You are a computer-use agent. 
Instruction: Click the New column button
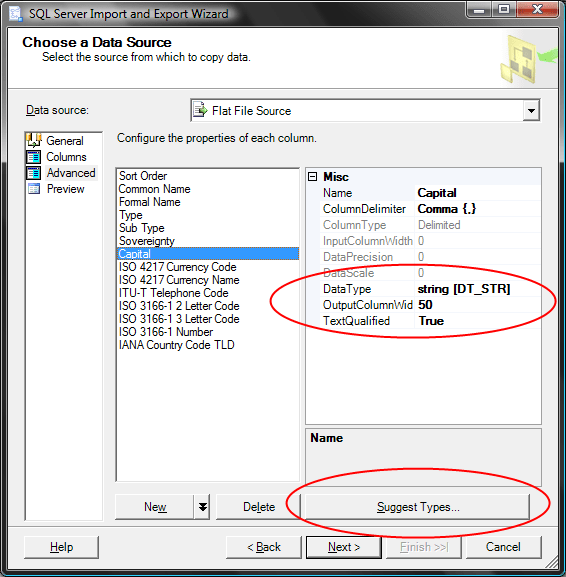pyautogui.click(x=155, y=507)
